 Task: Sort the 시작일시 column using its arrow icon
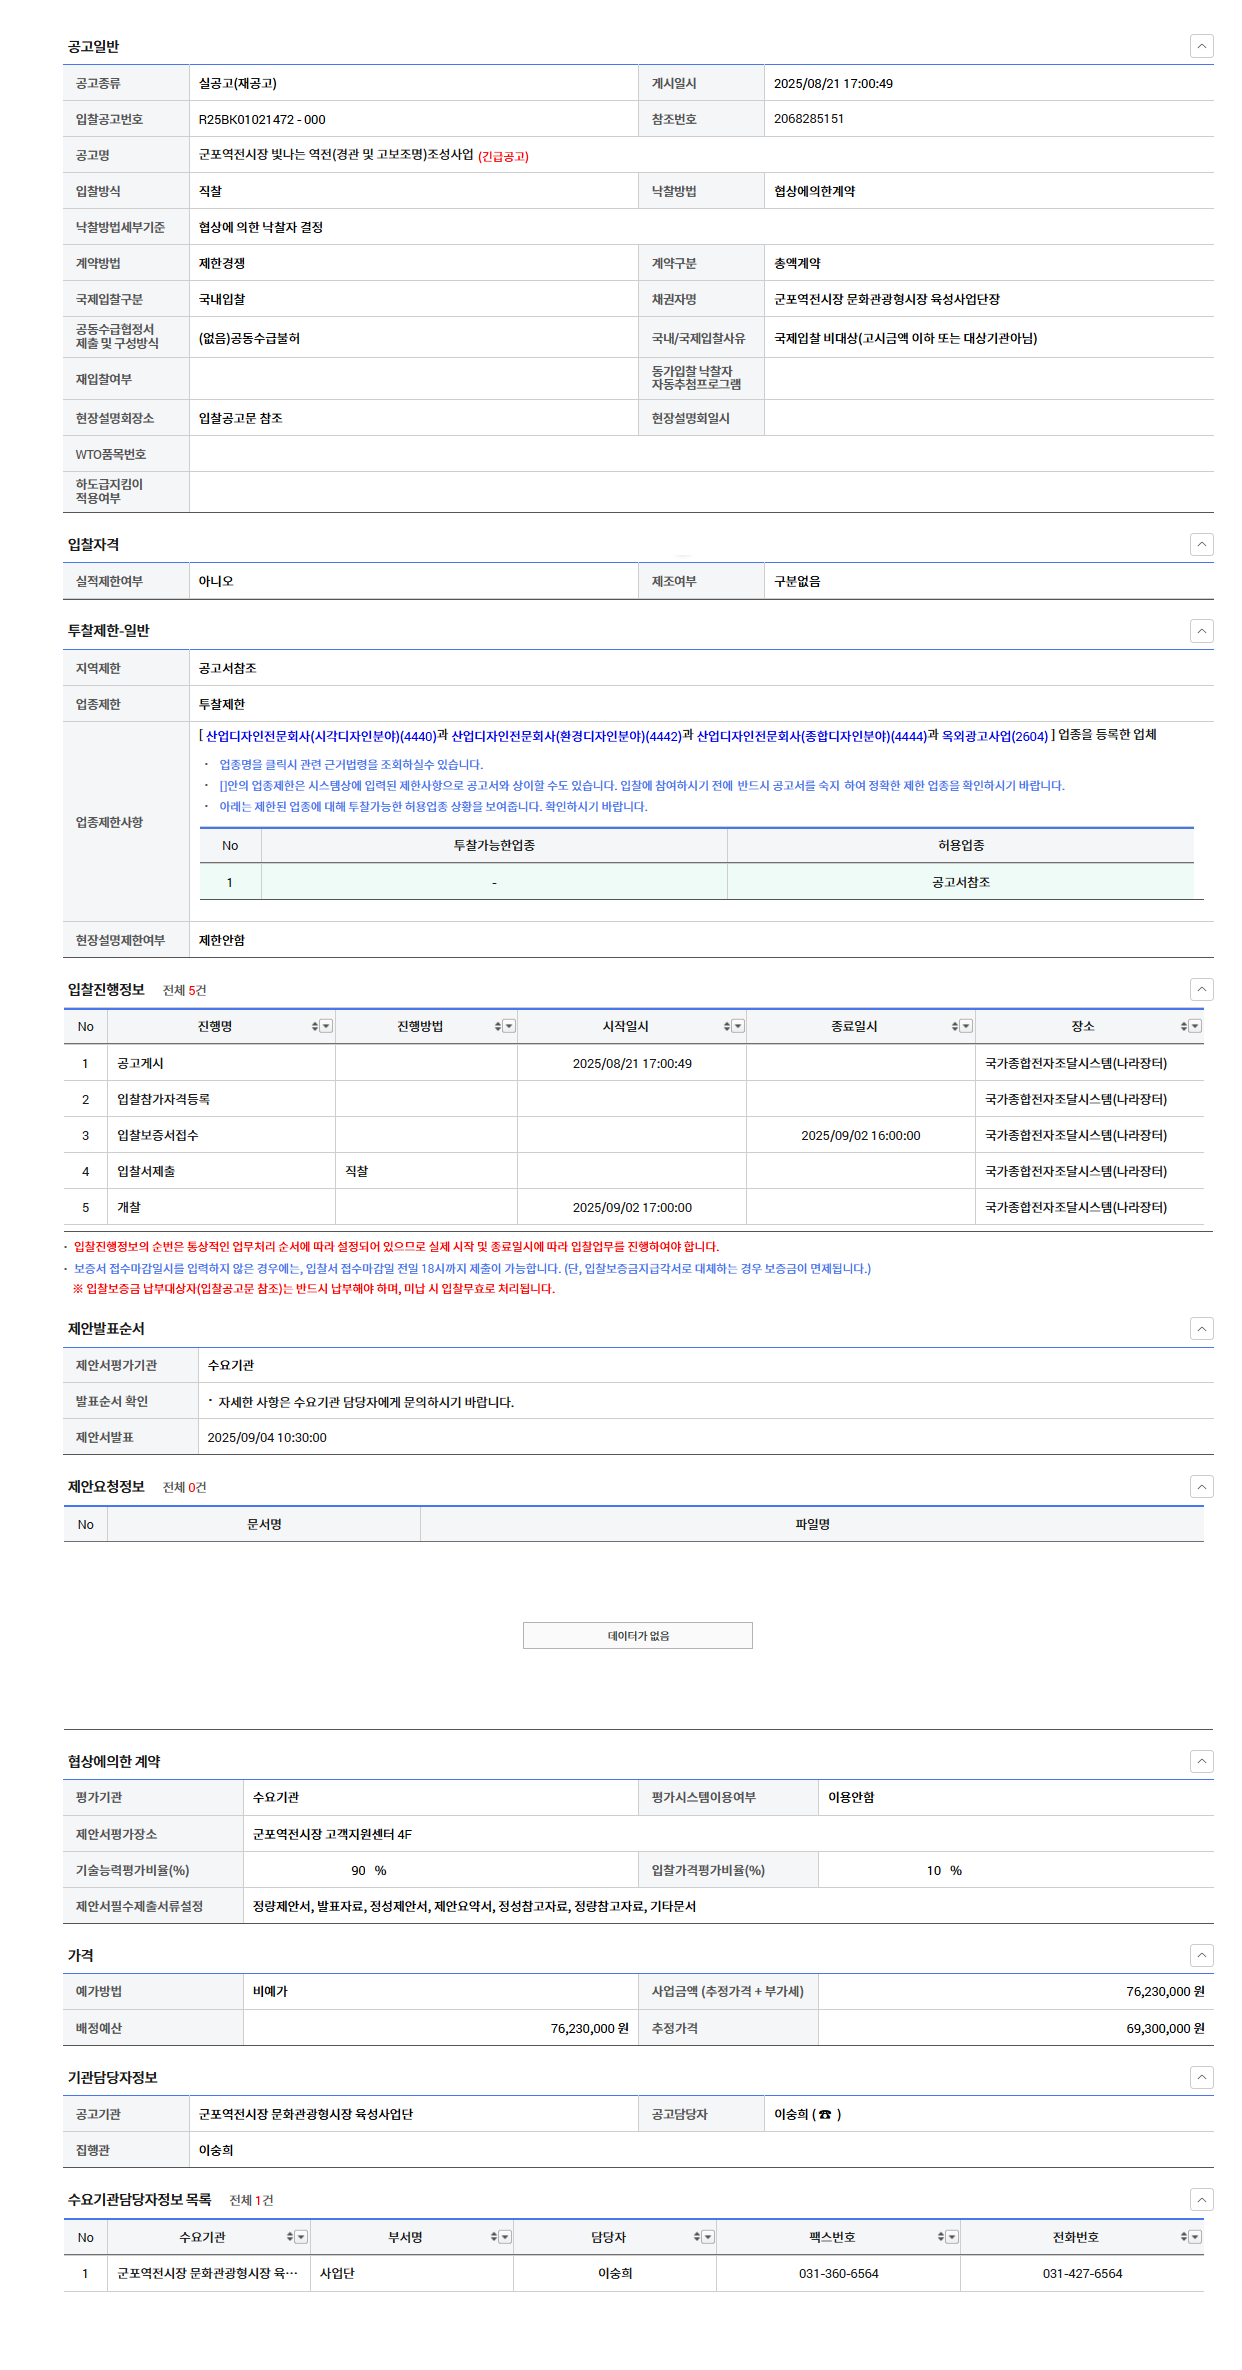[726, 1026]
